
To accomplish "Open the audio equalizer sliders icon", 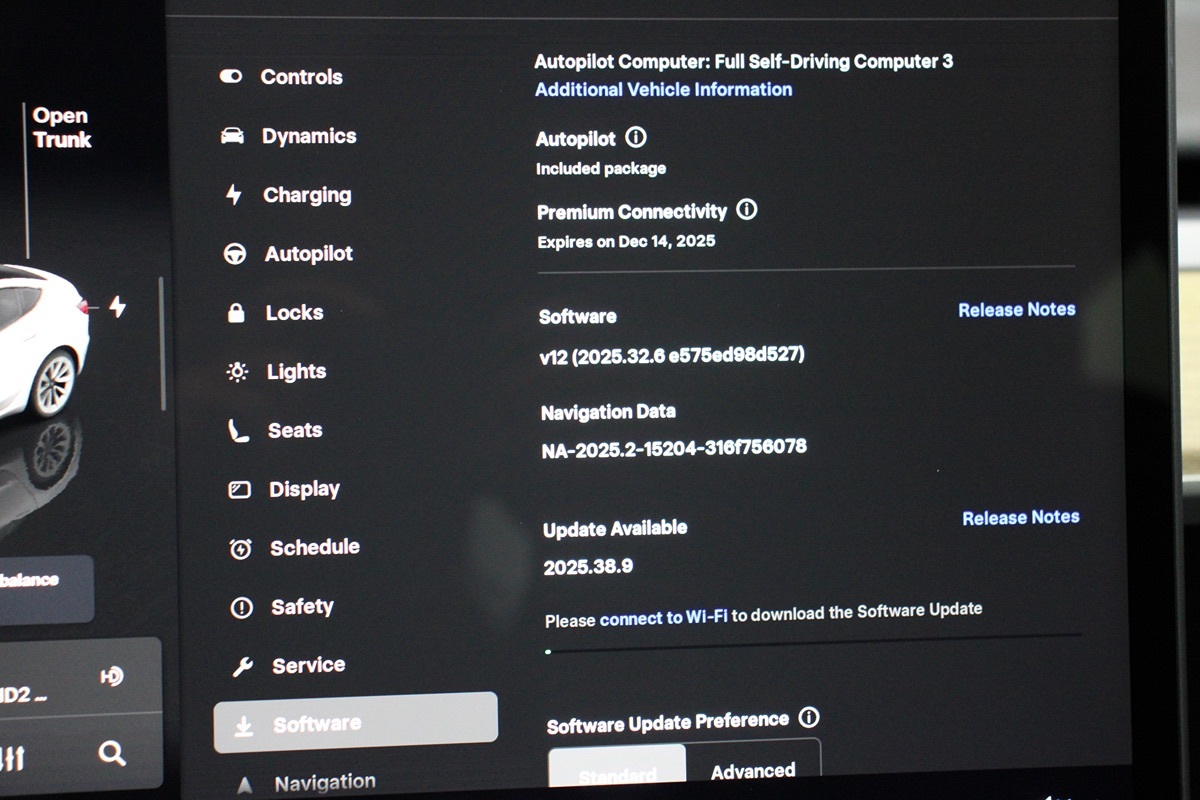I will click(x=12, y=758).
